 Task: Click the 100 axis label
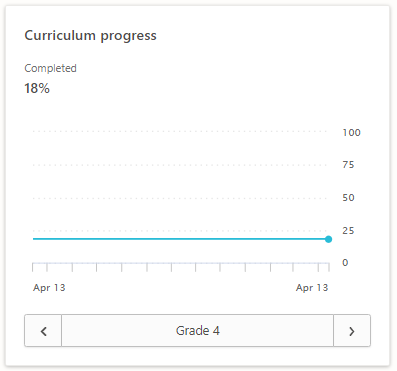[351, 133]
